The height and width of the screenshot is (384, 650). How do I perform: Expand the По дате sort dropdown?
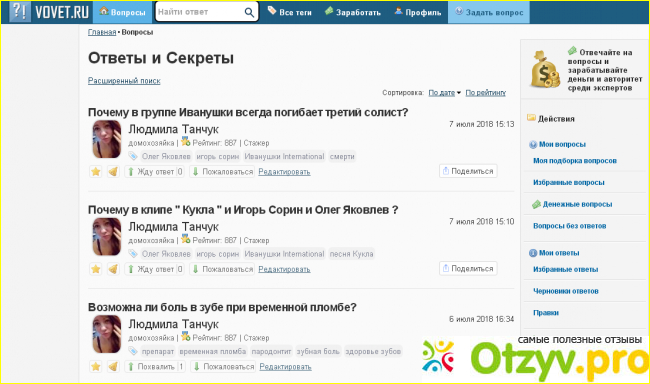click(444, 93)
